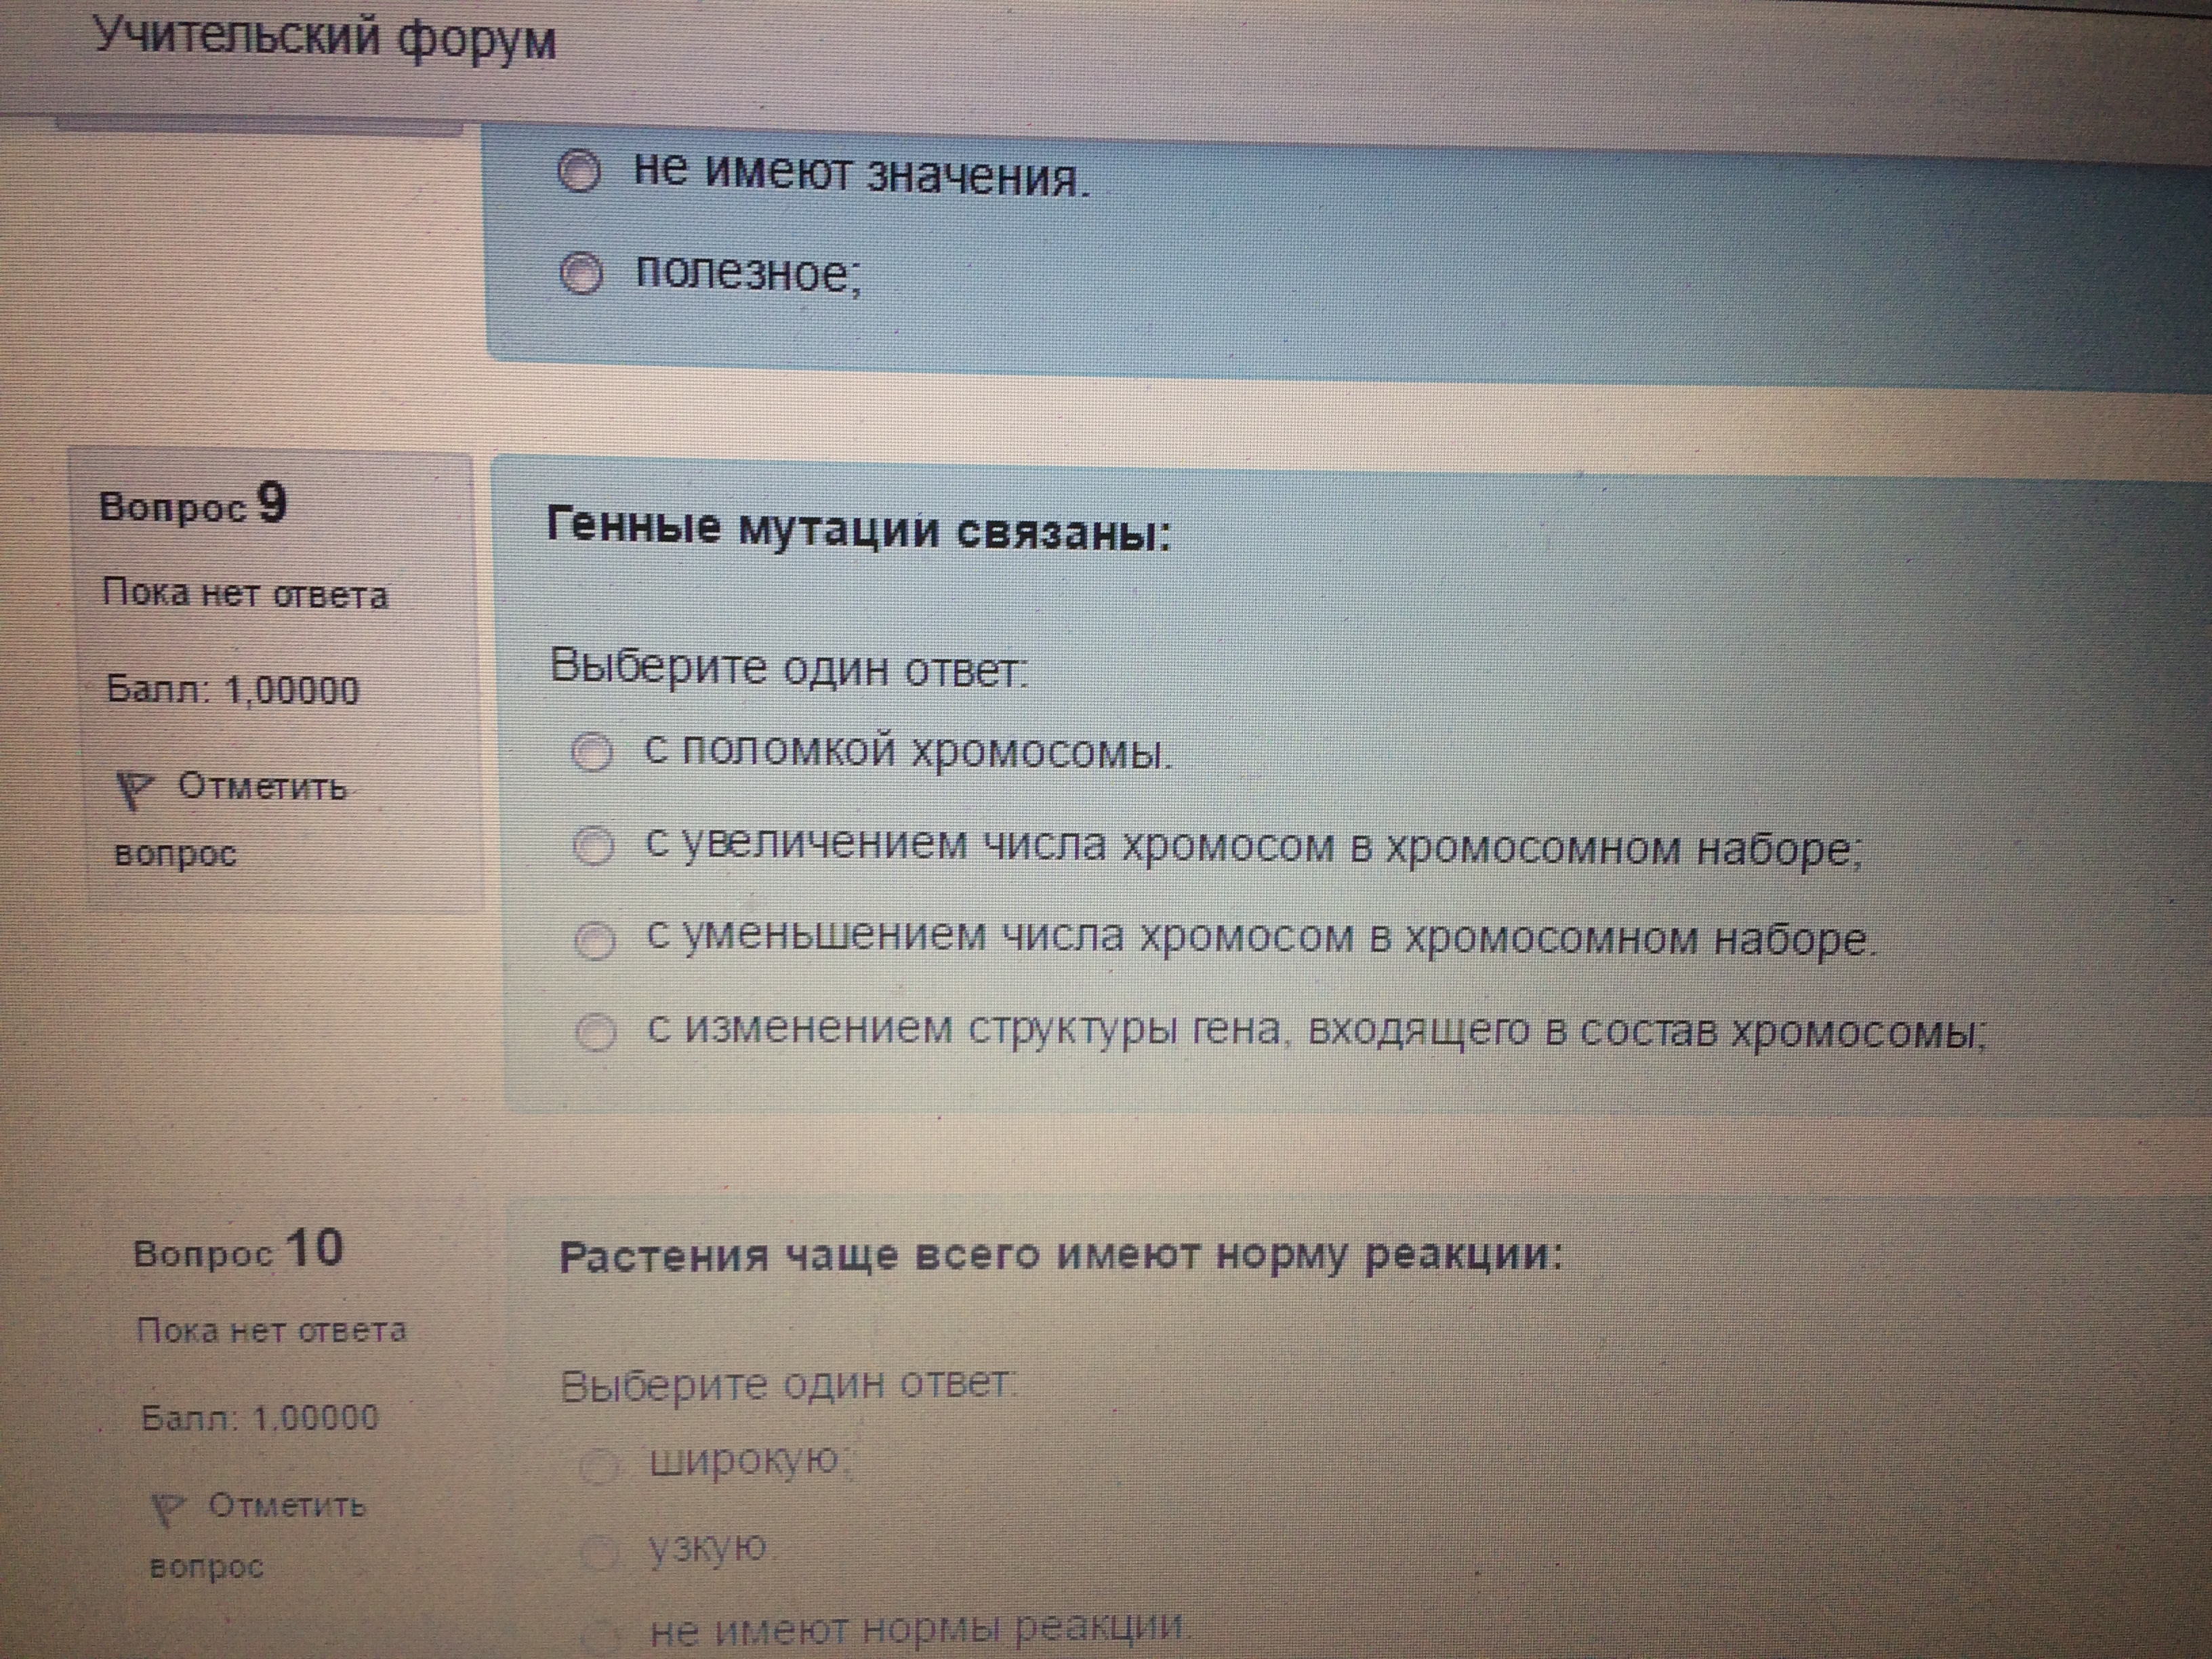Select 'узкую' radio button option
The height and width of the screenshot is (1659, 2212).
(x=600, y=1554)
